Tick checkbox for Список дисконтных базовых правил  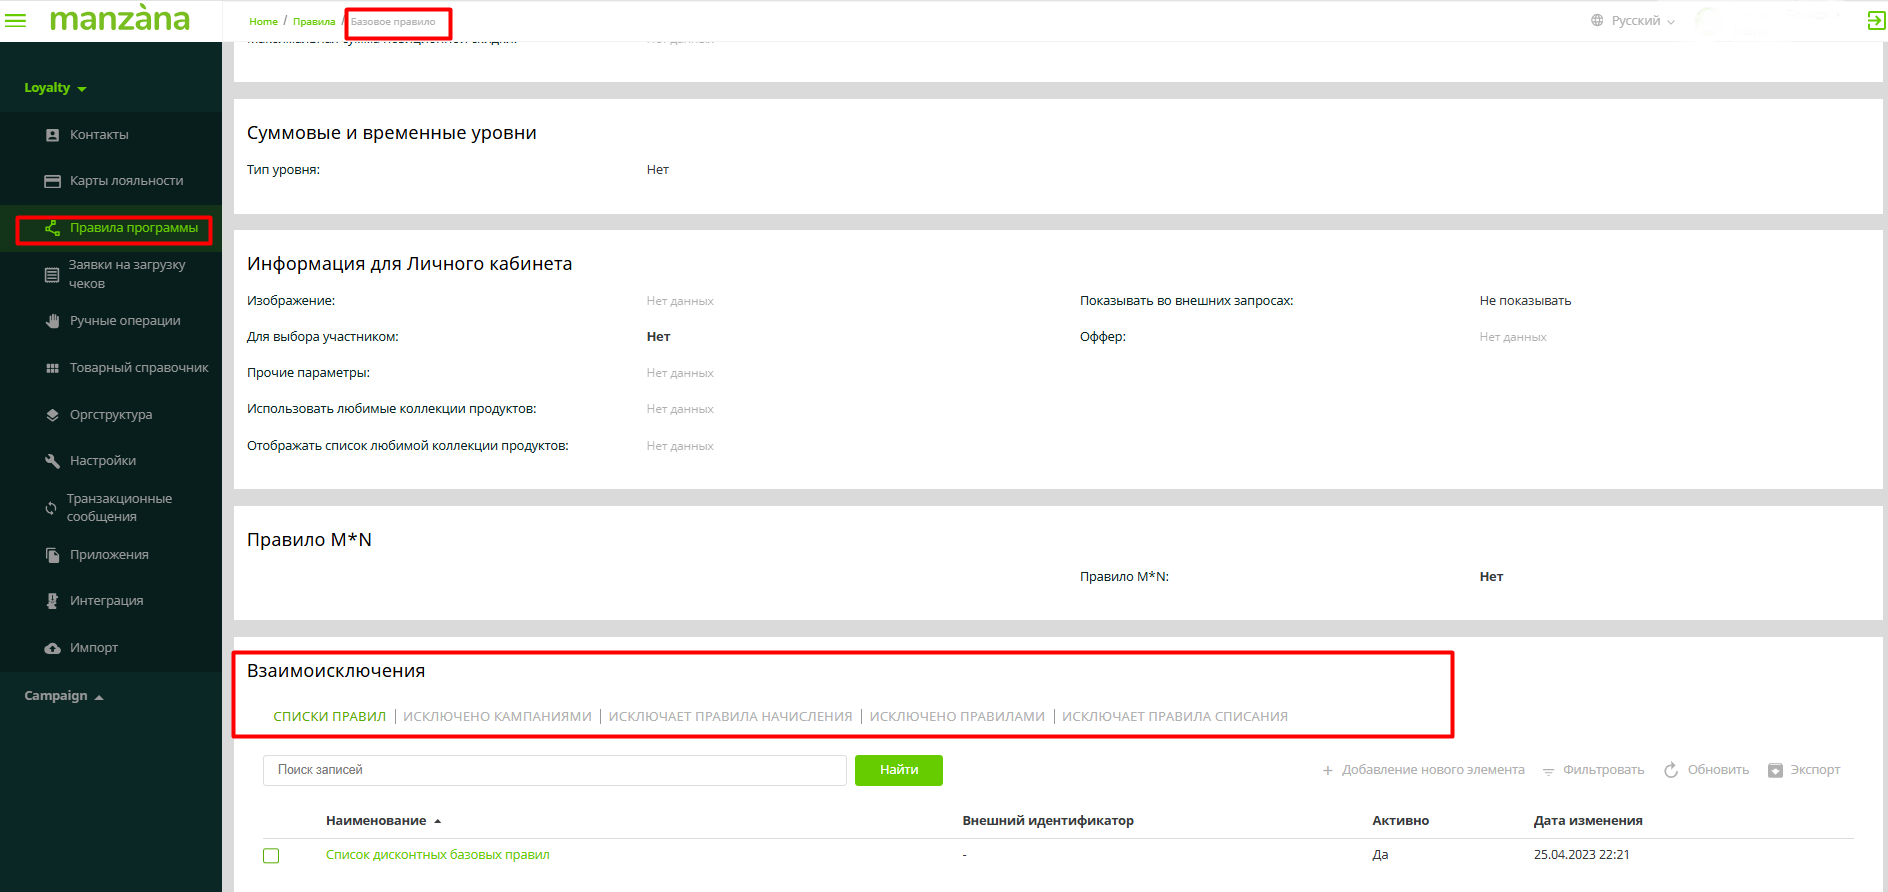tap(271, 856)
